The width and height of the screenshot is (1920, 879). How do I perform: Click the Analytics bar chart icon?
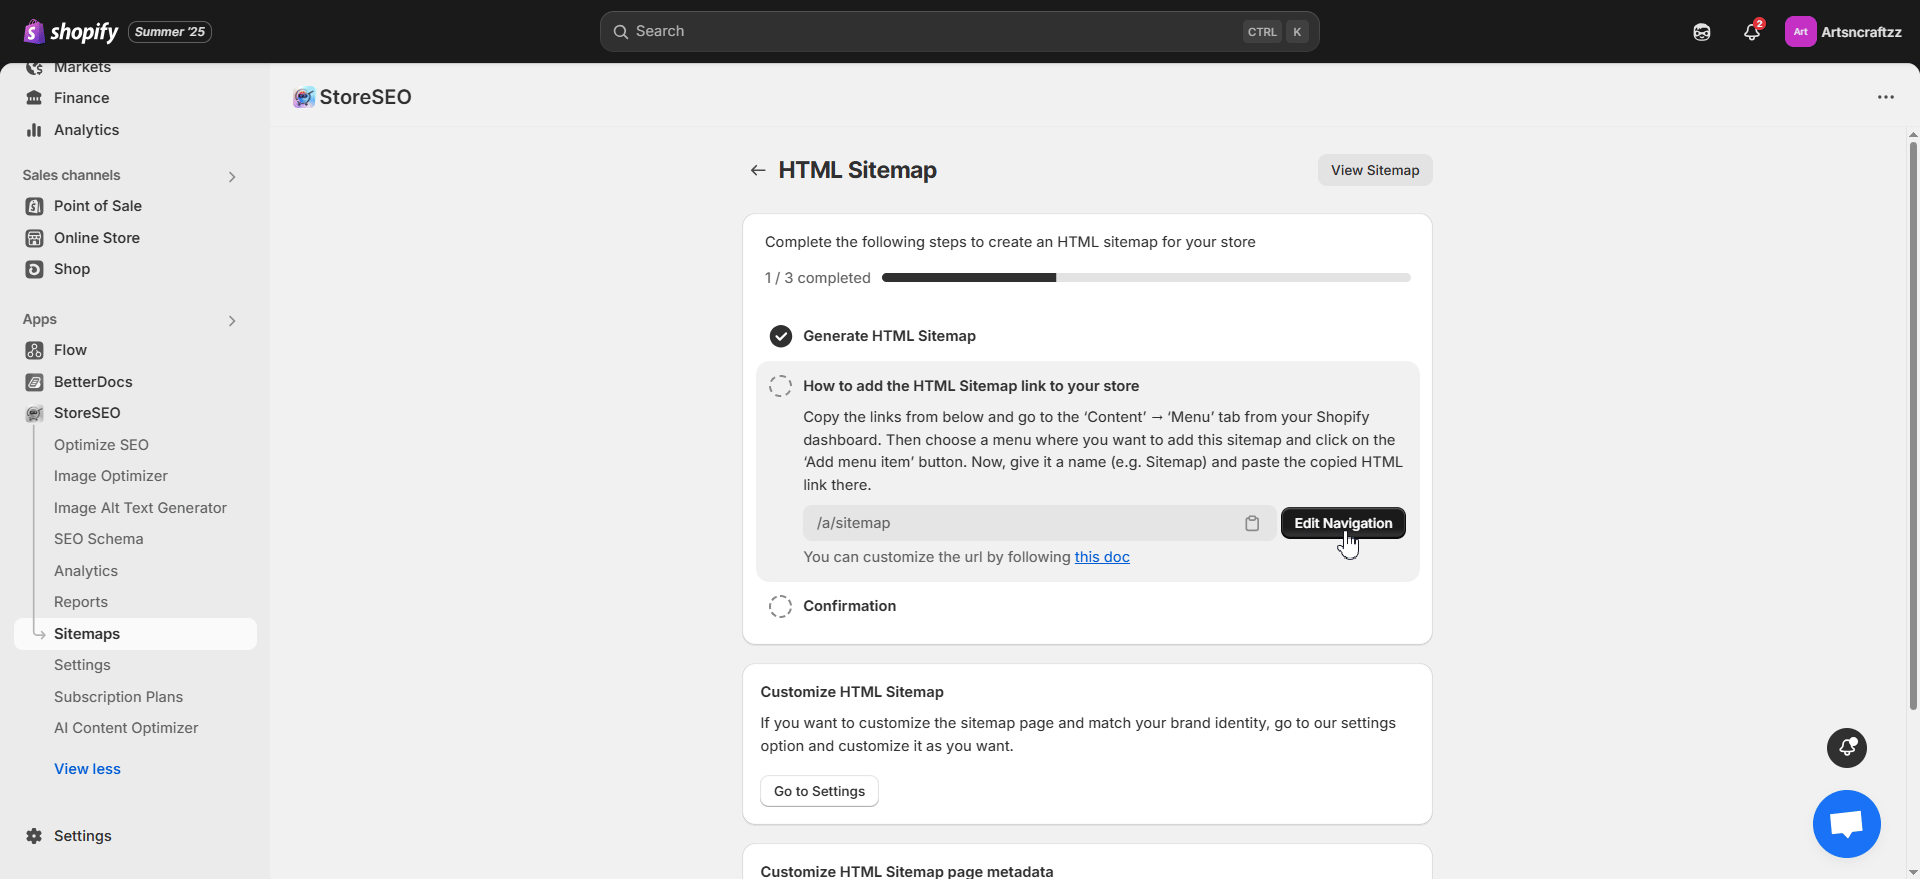coord(34,130)
